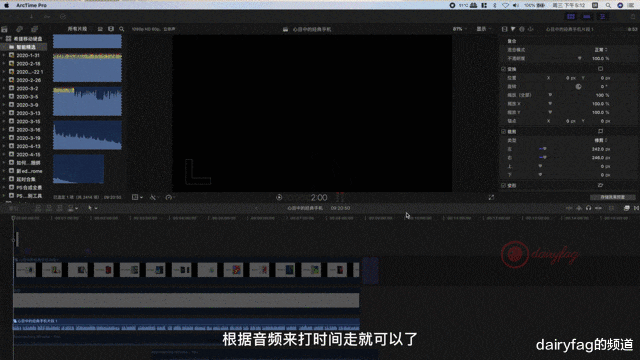Open the info inspector icon

(x=522, y=29)
